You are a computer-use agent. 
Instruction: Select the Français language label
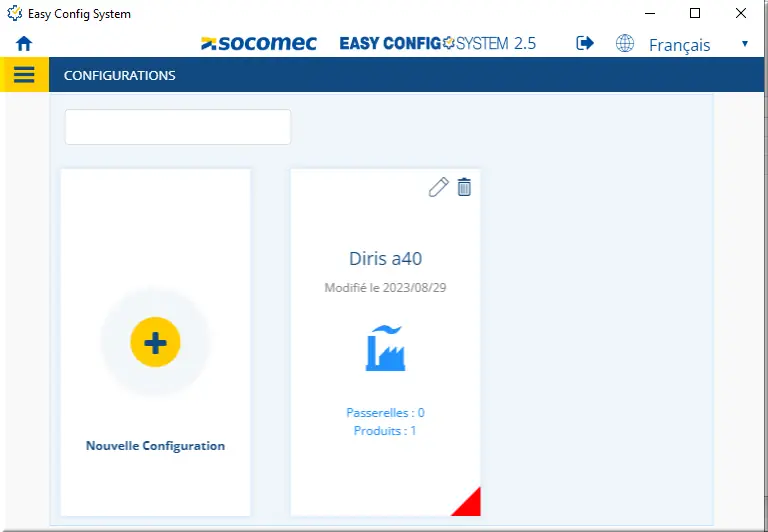point(679,45)
